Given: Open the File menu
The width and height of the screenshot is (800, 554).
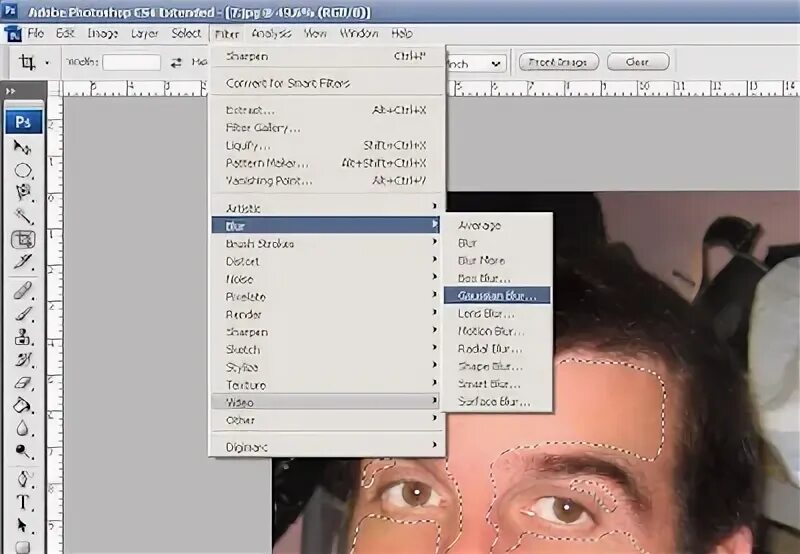Looking at the screenshot, I should (x=35, y=34).
